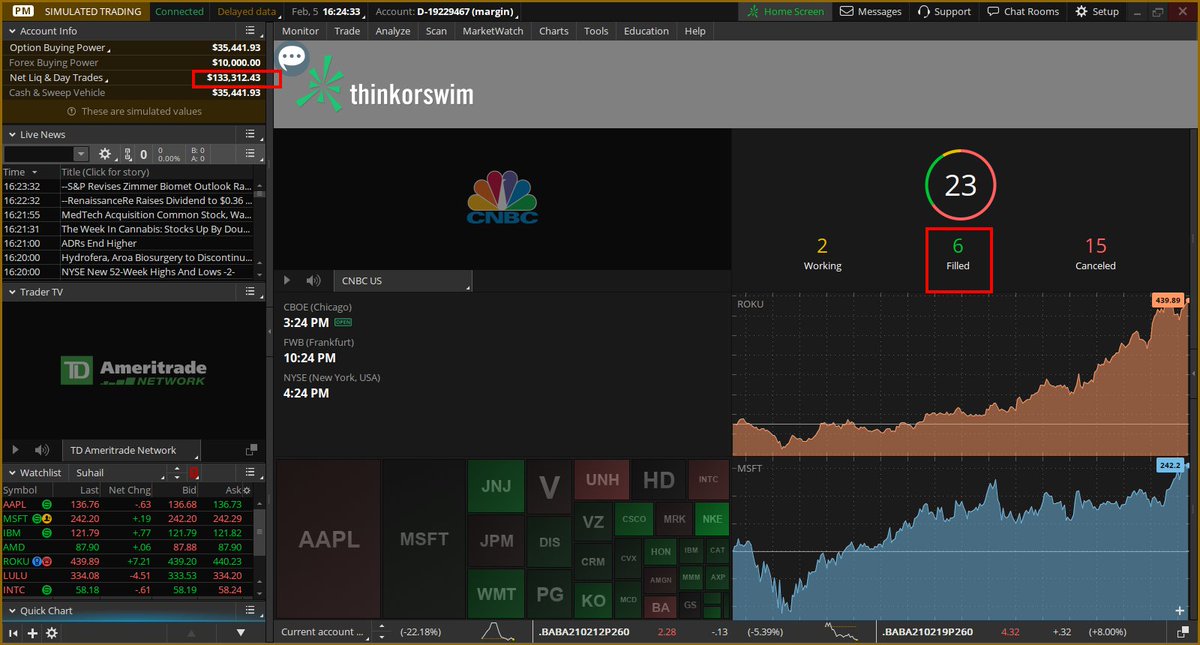Switch to the Analyze tab
The height and width of the screenshot is (645, 1200).
pyautogui.click(x=393, y=31)
